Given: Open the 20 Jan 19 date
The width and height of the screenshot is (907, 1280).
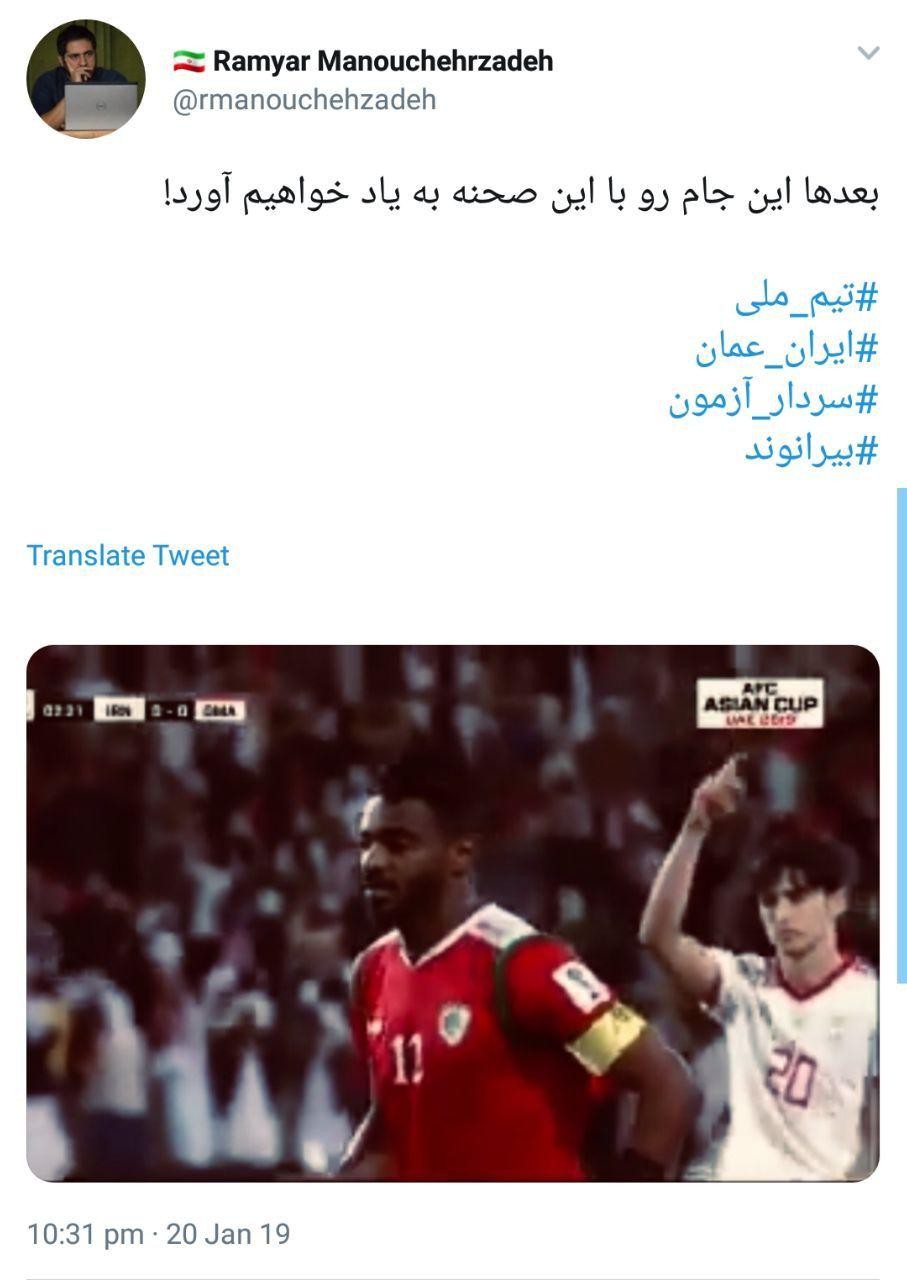Looking at the screenshot, I should coord(228,1234).
